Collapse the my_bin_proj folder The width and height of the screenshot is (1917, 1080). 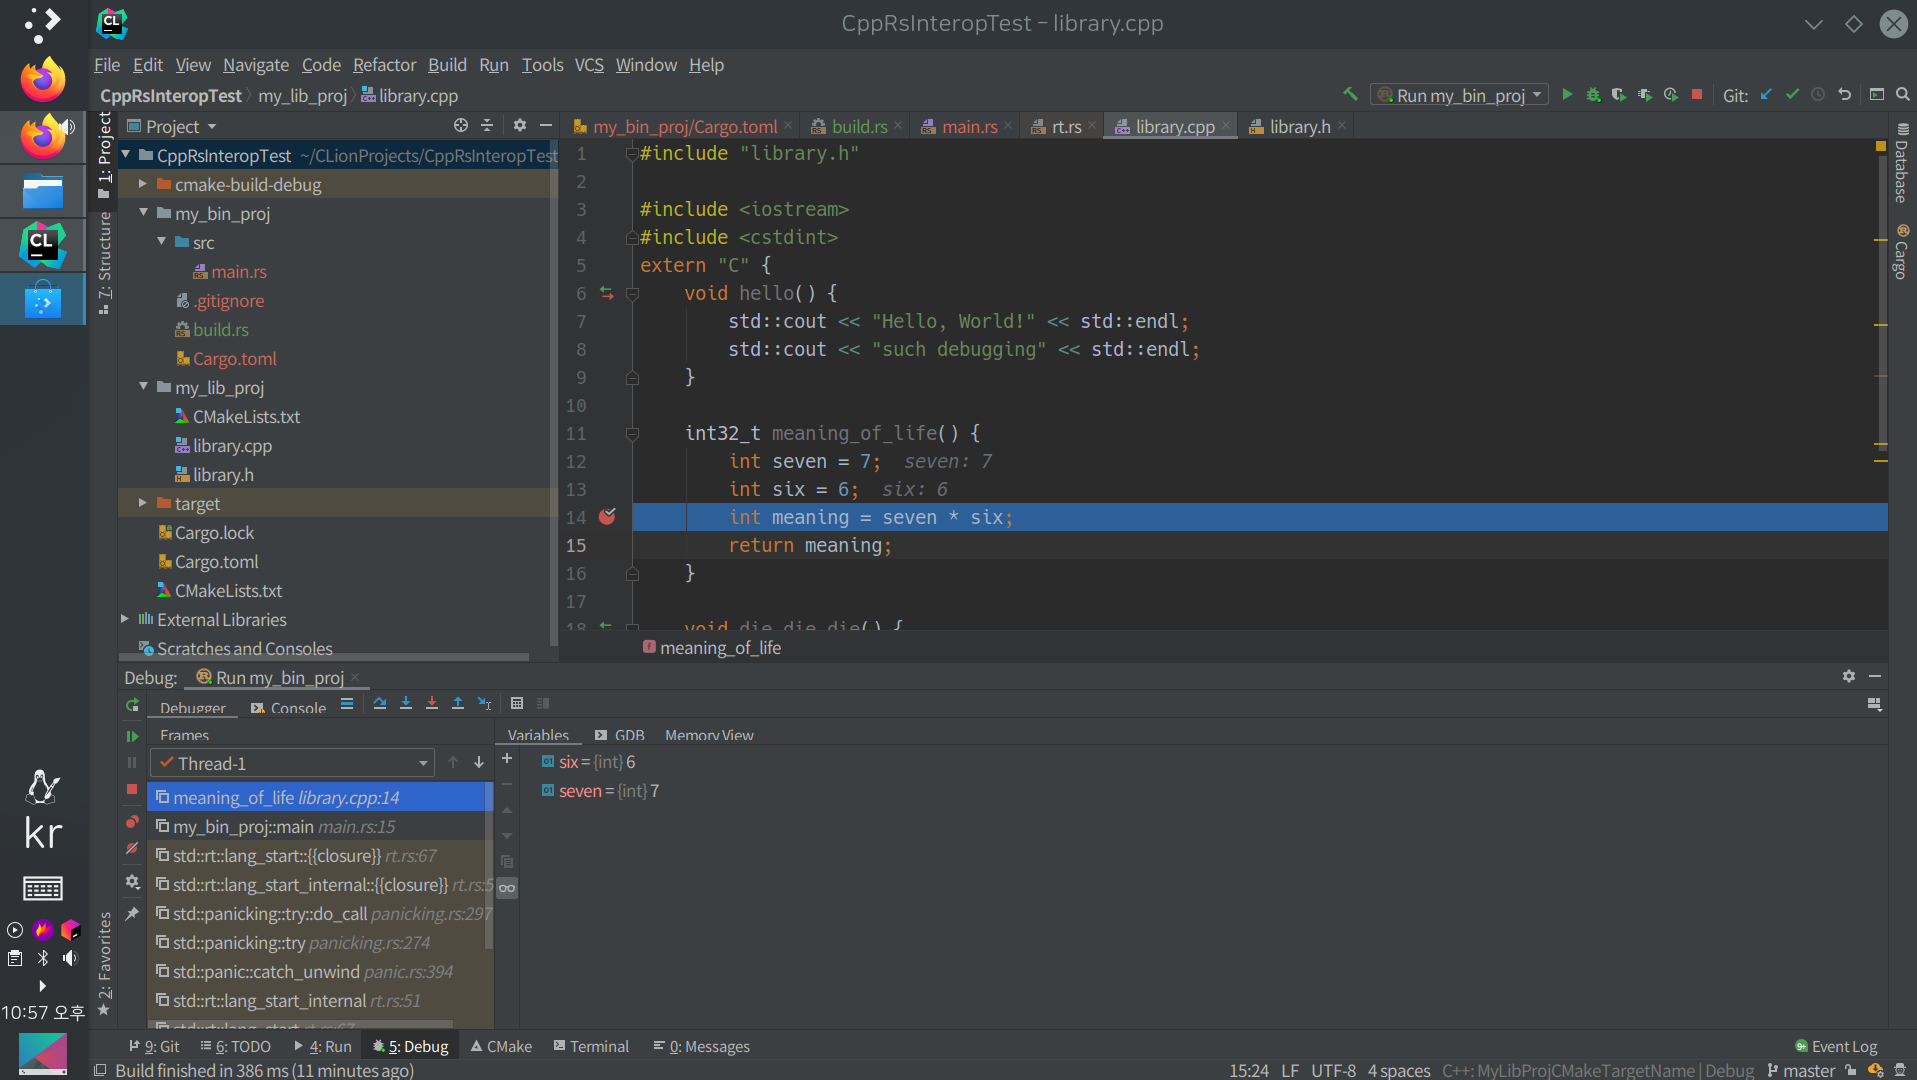[x=143, y=213]
